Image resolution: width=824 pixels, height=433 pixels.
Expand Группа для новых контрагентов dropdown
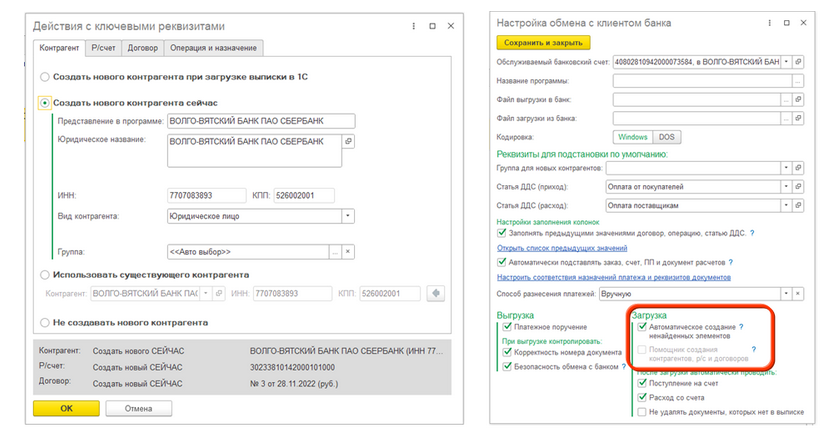(786, 168)
